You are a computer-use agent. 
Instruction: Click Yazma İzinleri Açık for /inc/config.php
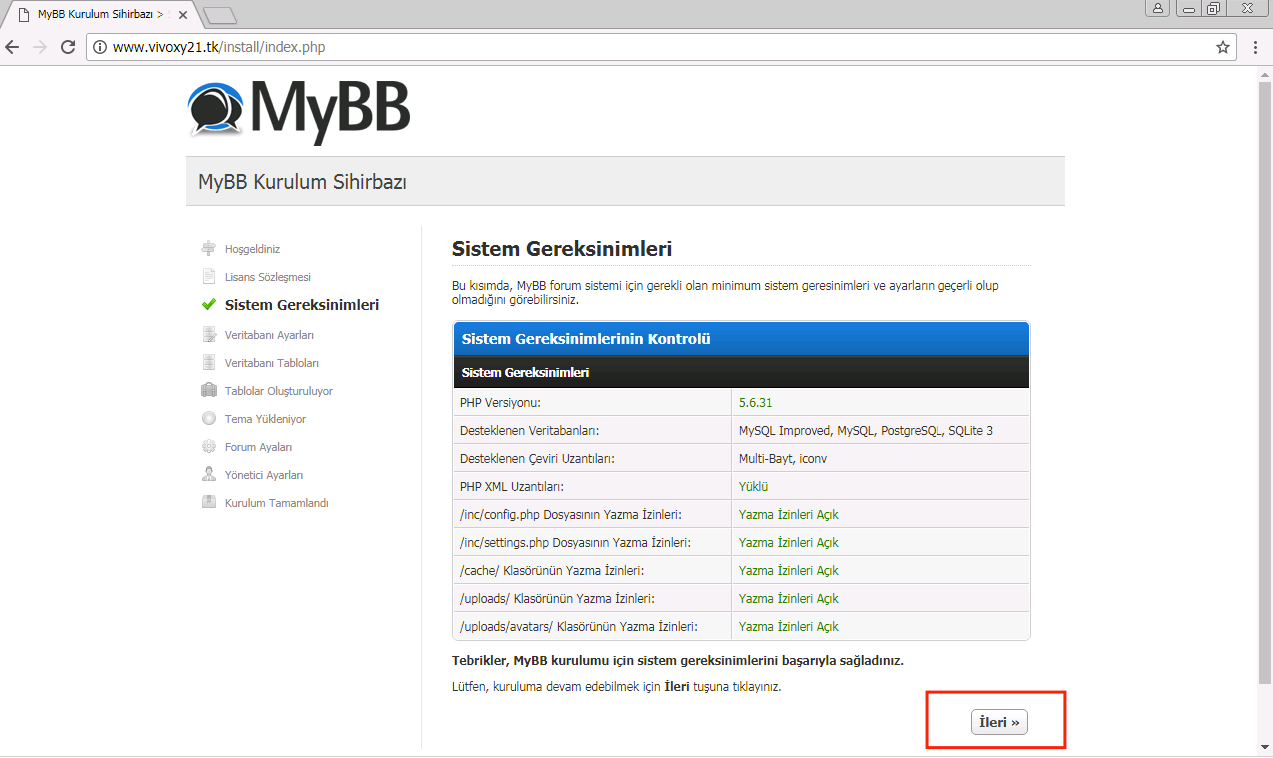click(x=789, y=515)
